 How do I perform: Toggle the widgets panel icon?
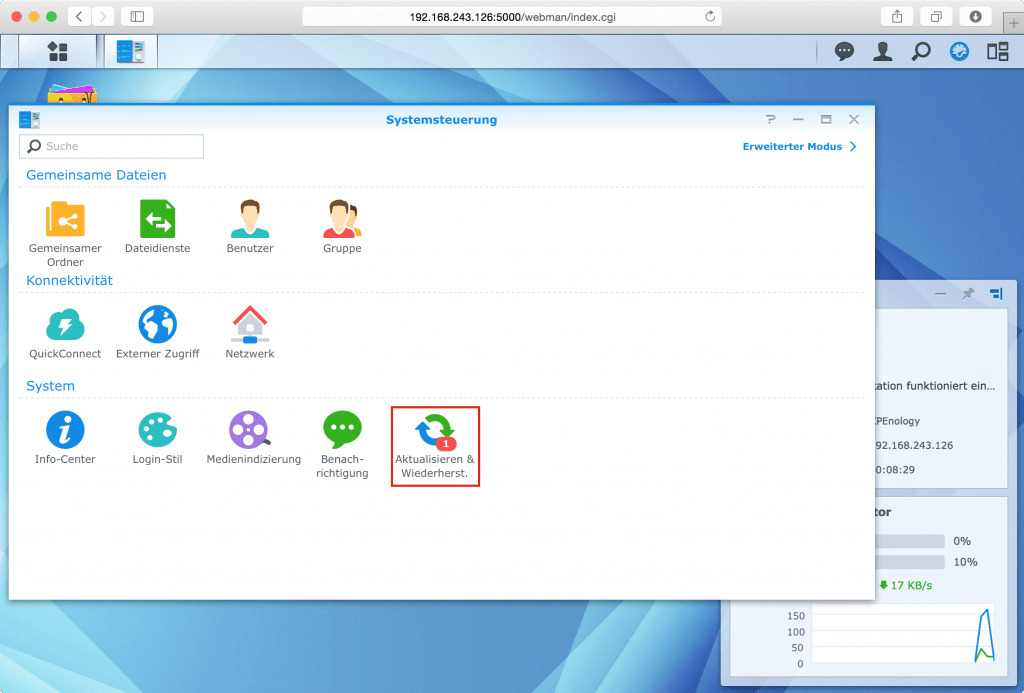(x=997, y=52)
